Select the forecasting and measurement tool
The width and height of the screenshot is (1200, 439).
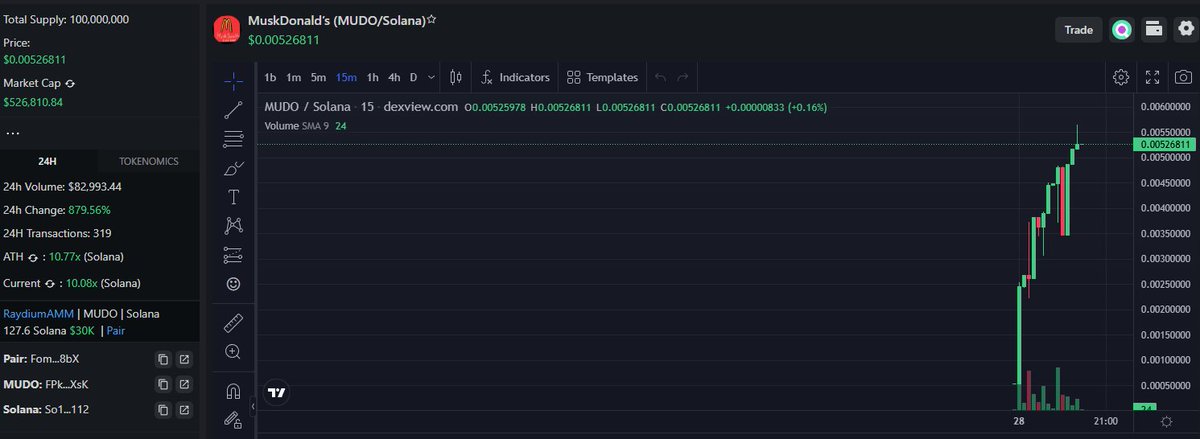click(233, 254)
